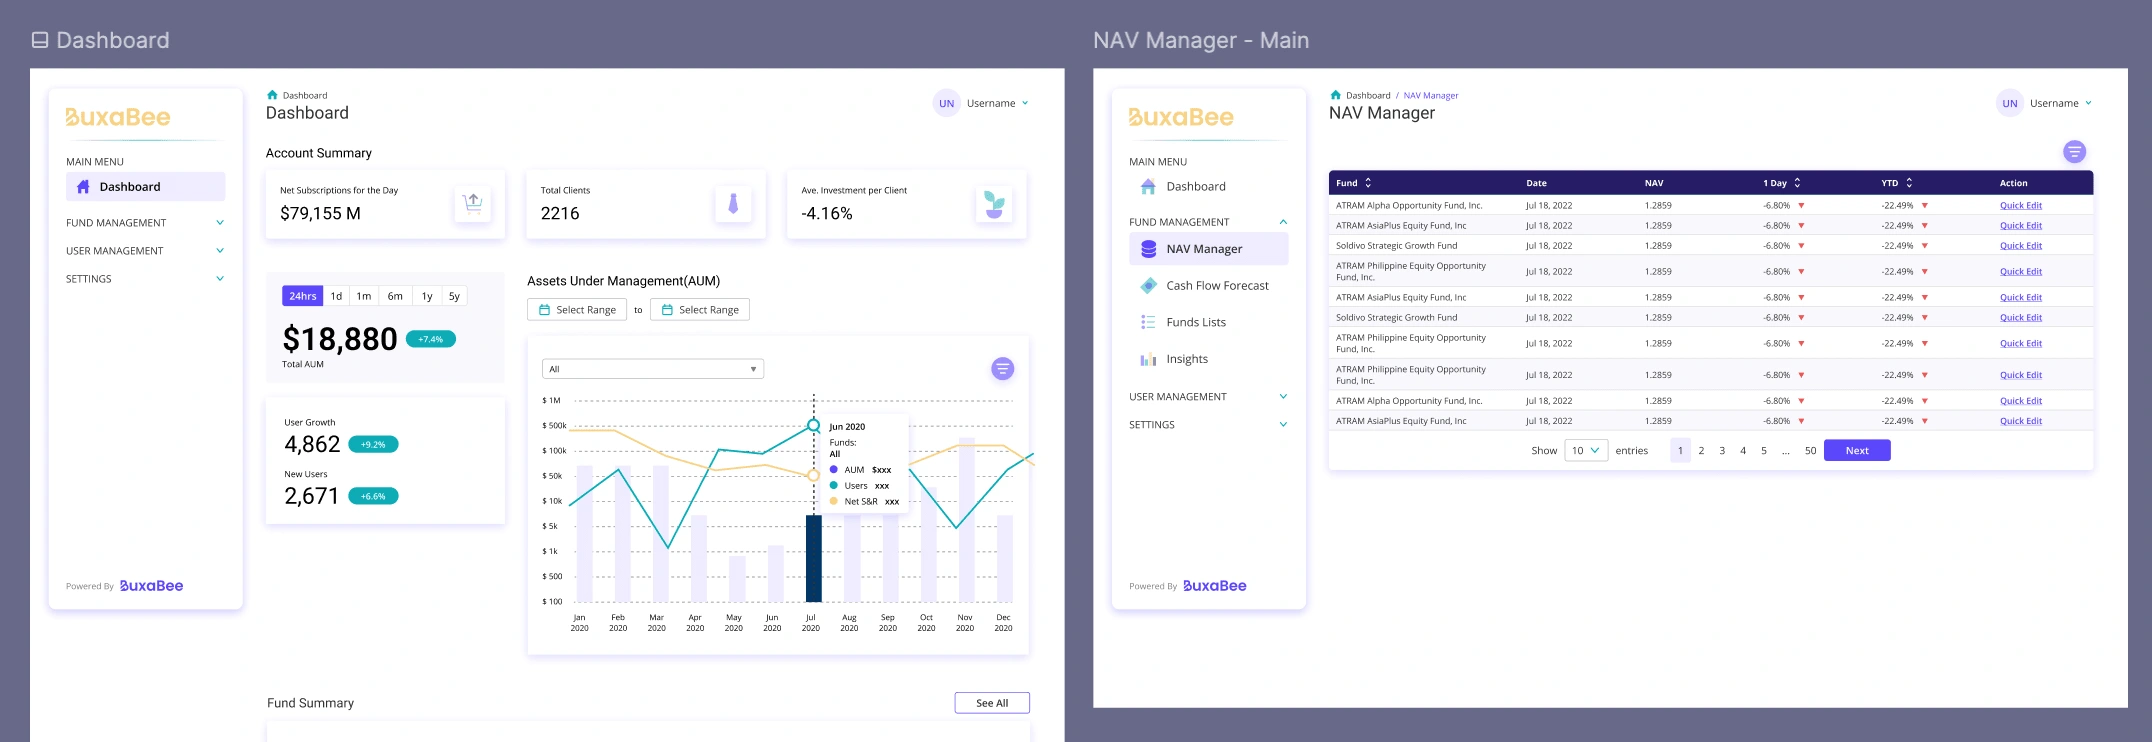Click the Total Clients tie icon
The image size is (2152, 742).
[x=733, y=204]
